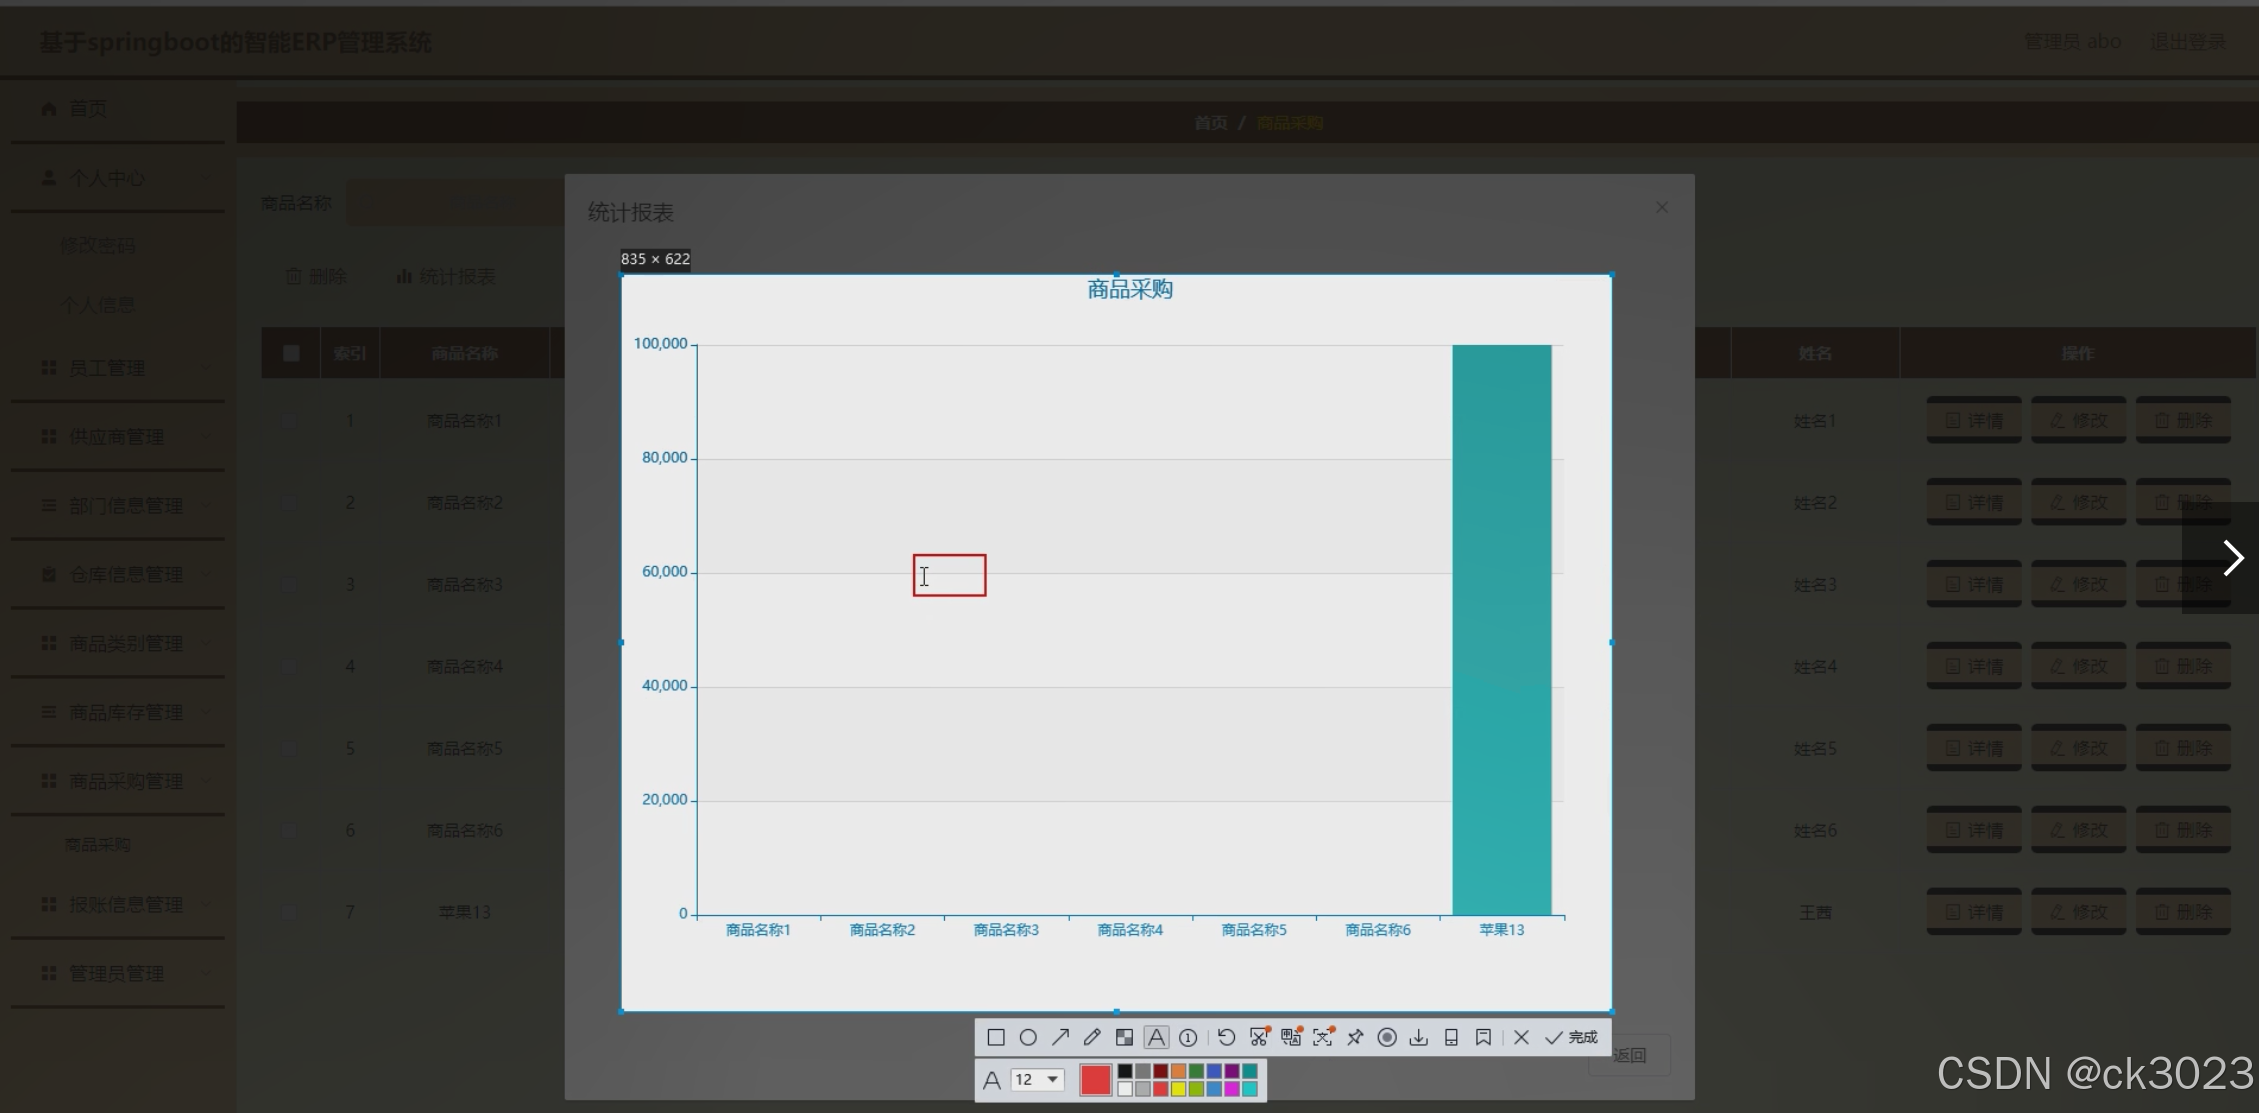Pin the screenshot to screen
2259x1113 pixels.
(x=1355, y=1037)
